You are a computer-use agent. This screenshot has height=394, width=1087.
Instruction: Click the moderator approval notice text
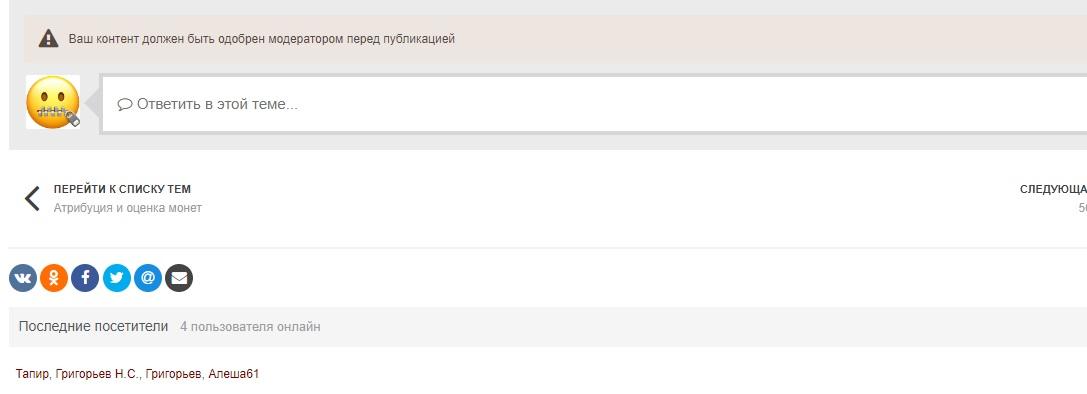[261, 39]
